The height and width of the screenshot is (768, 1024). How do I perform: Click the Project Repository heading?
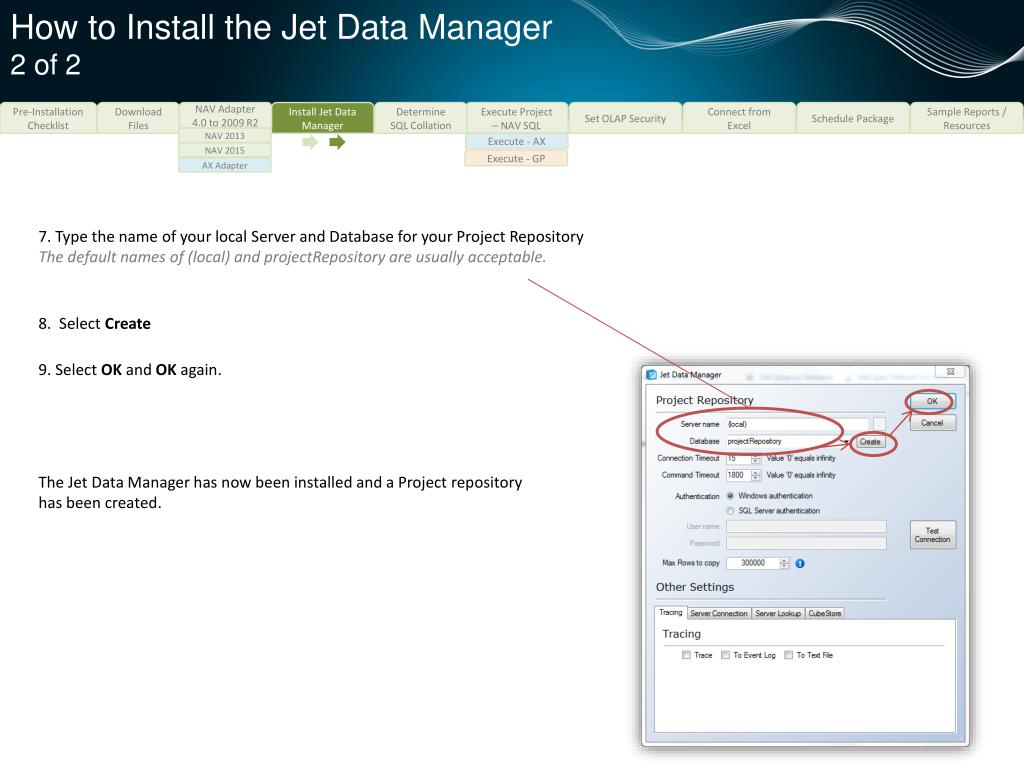tap(705, 400)
